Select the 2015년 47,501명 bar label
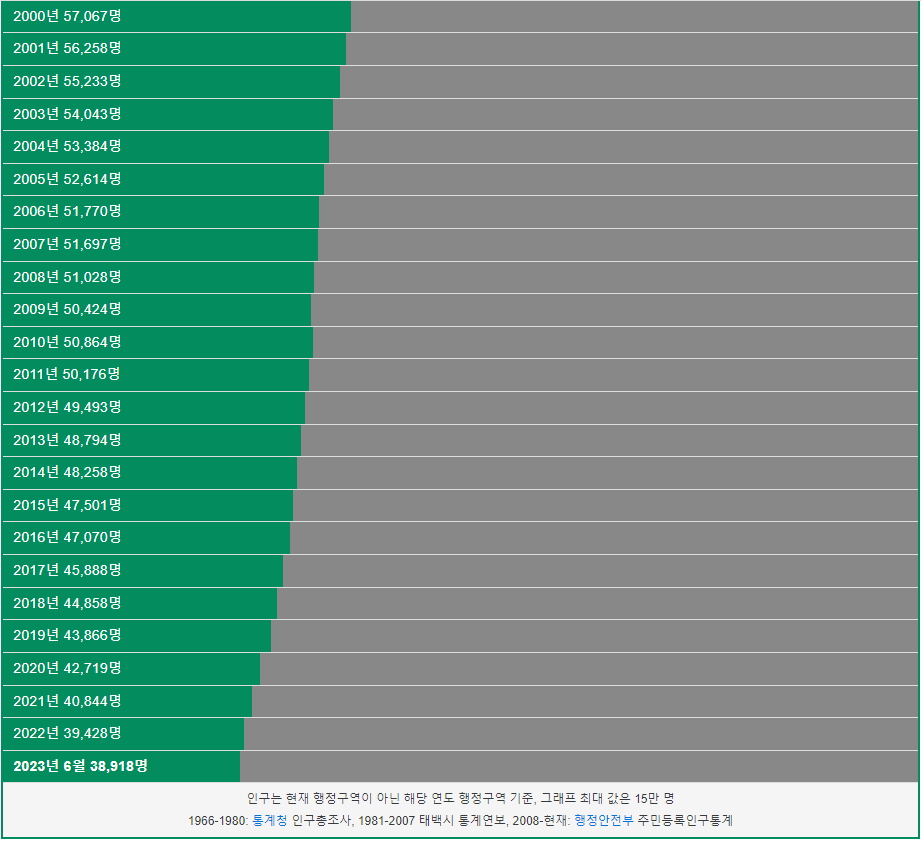Screen dimensions: 921x841 coord(67,506)
